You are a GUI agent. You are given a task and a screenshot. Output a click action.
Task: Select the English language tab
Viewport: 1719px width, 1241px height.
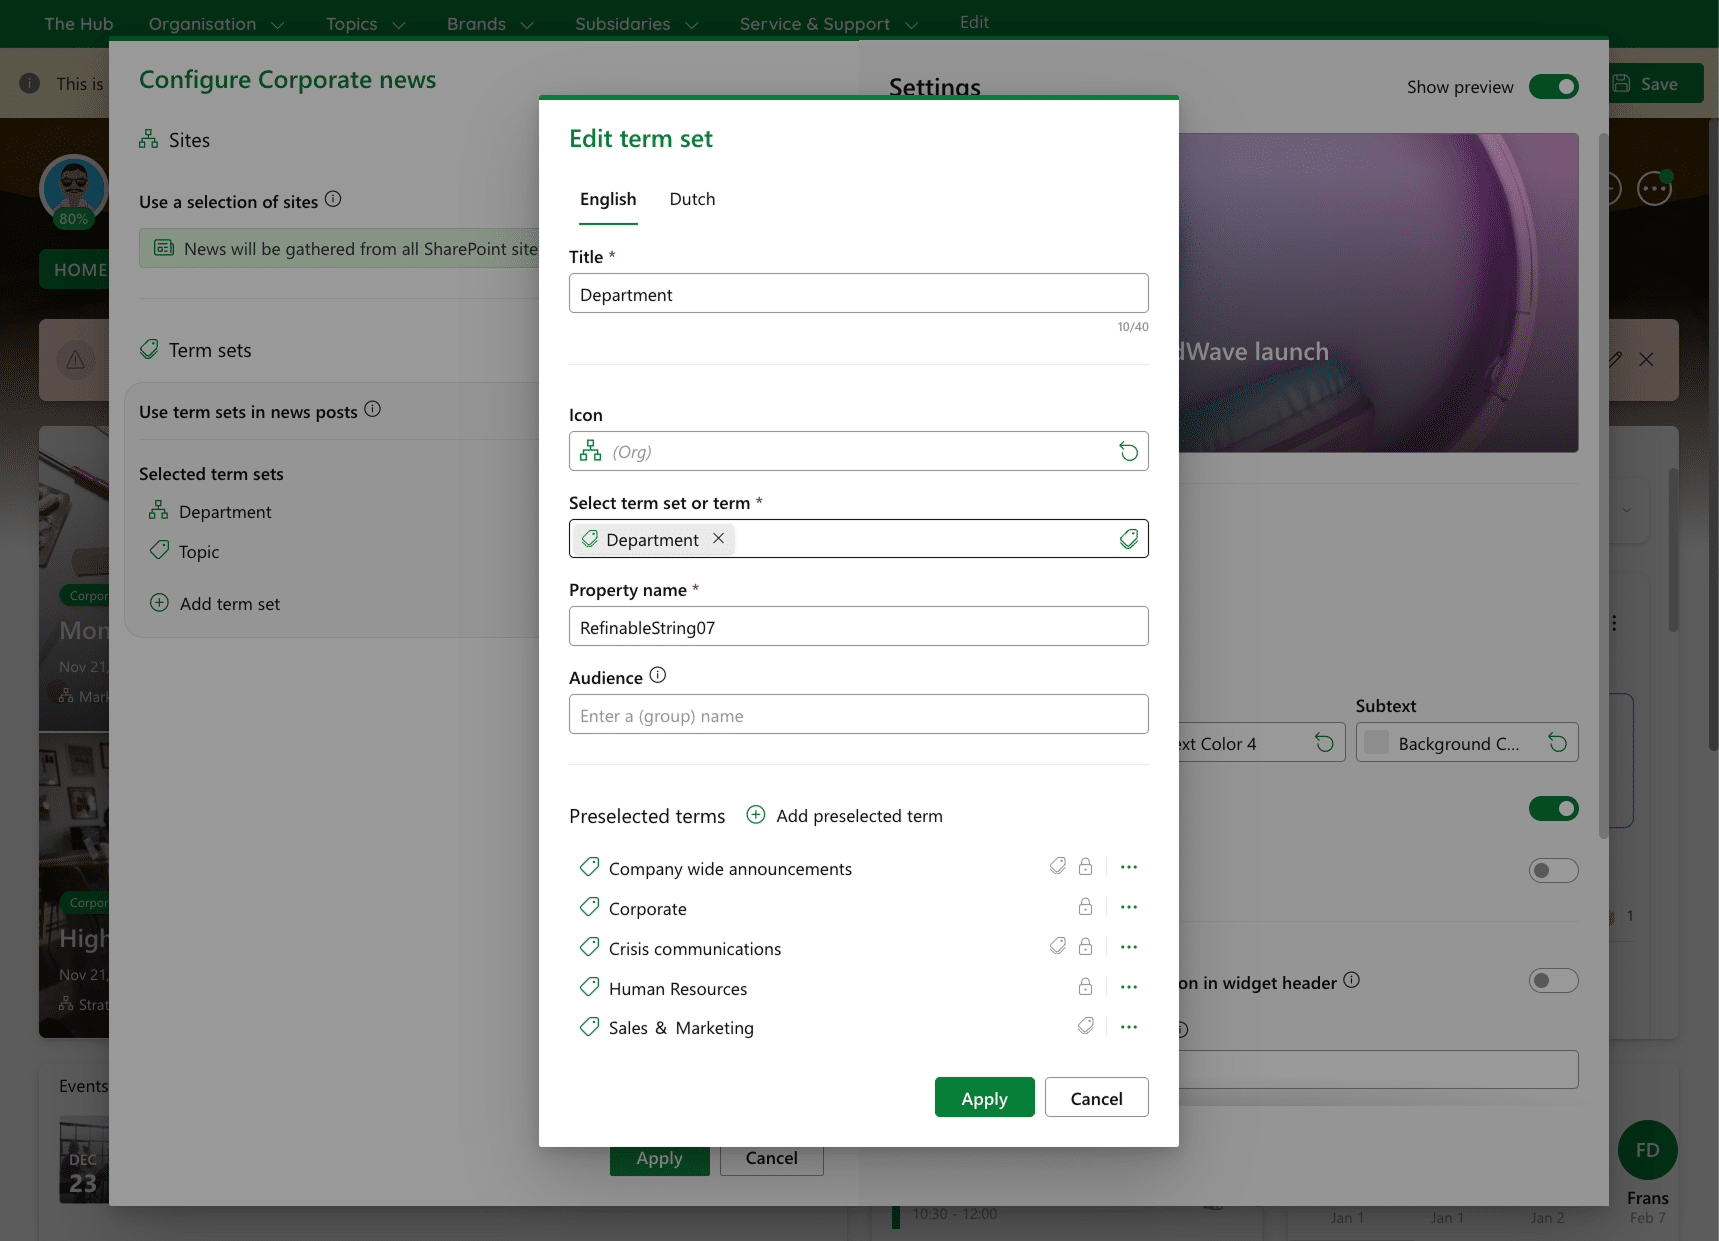(x=608, y=199)
